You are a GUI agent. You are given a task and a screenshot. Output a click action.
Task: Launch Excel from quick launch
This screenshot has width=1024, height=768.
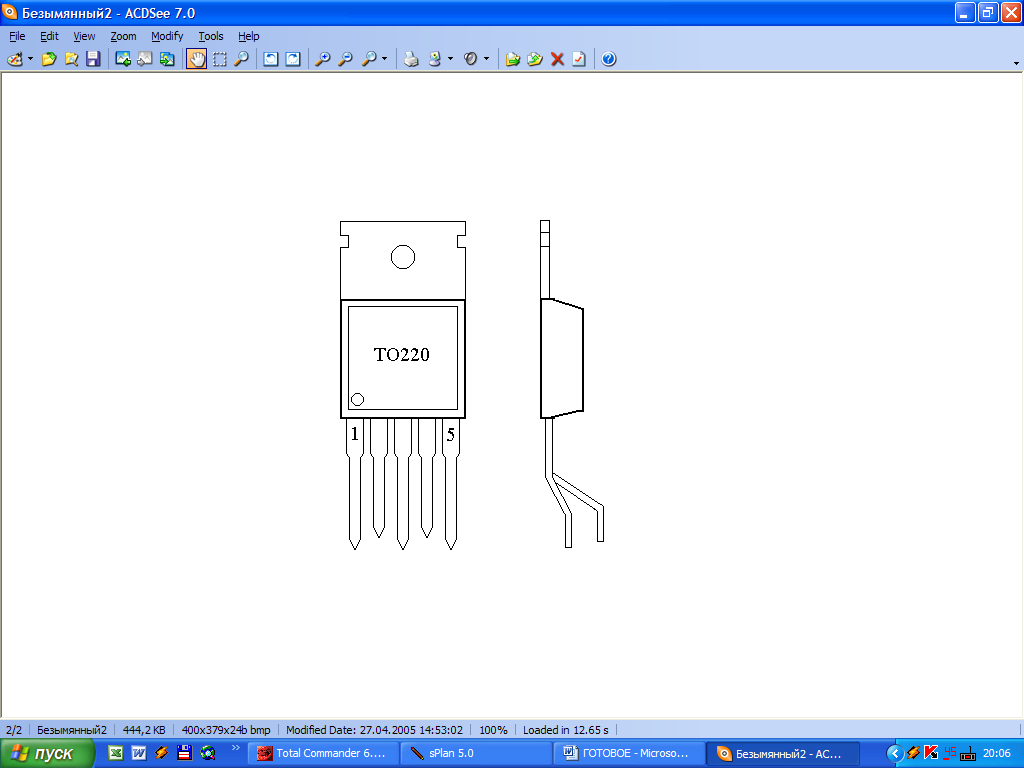(x=116, y=753)
